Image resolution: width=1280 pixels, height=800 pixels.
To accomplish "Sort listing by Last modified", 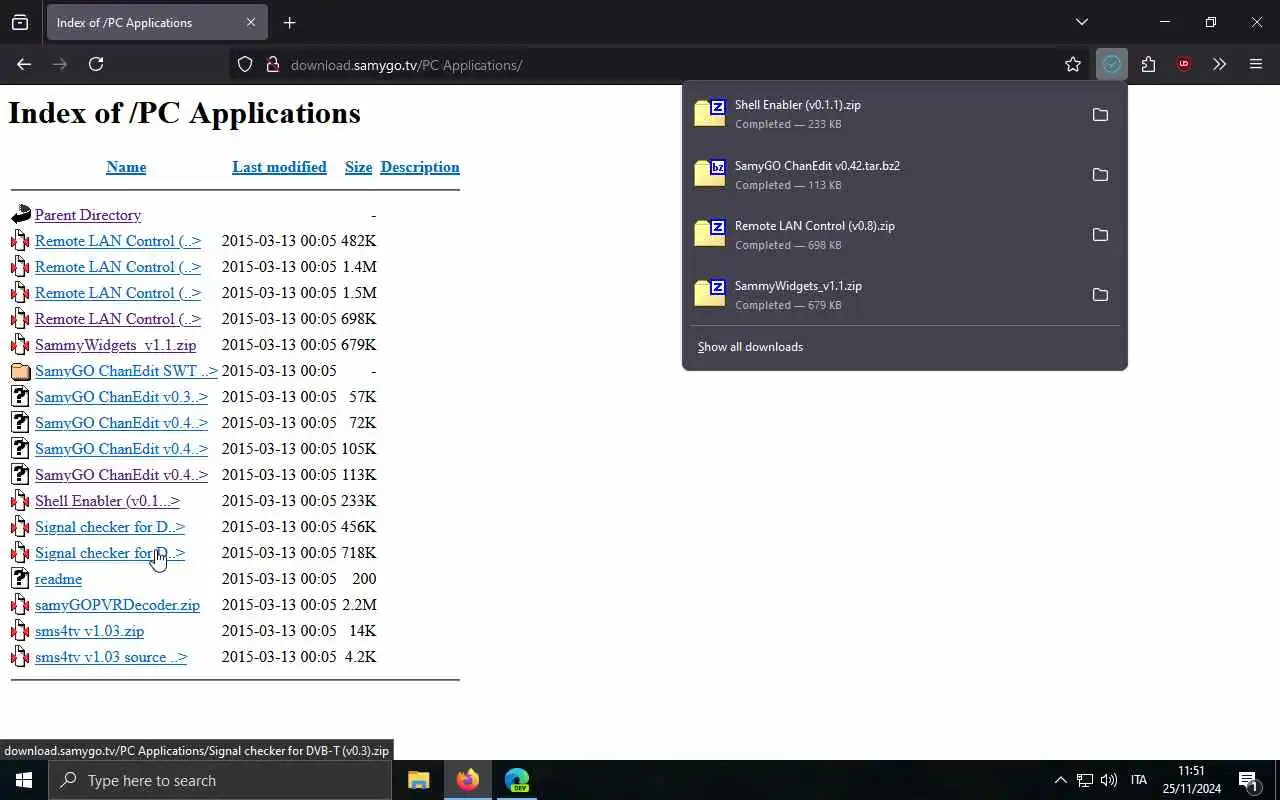I will click(x=279, y=167).
